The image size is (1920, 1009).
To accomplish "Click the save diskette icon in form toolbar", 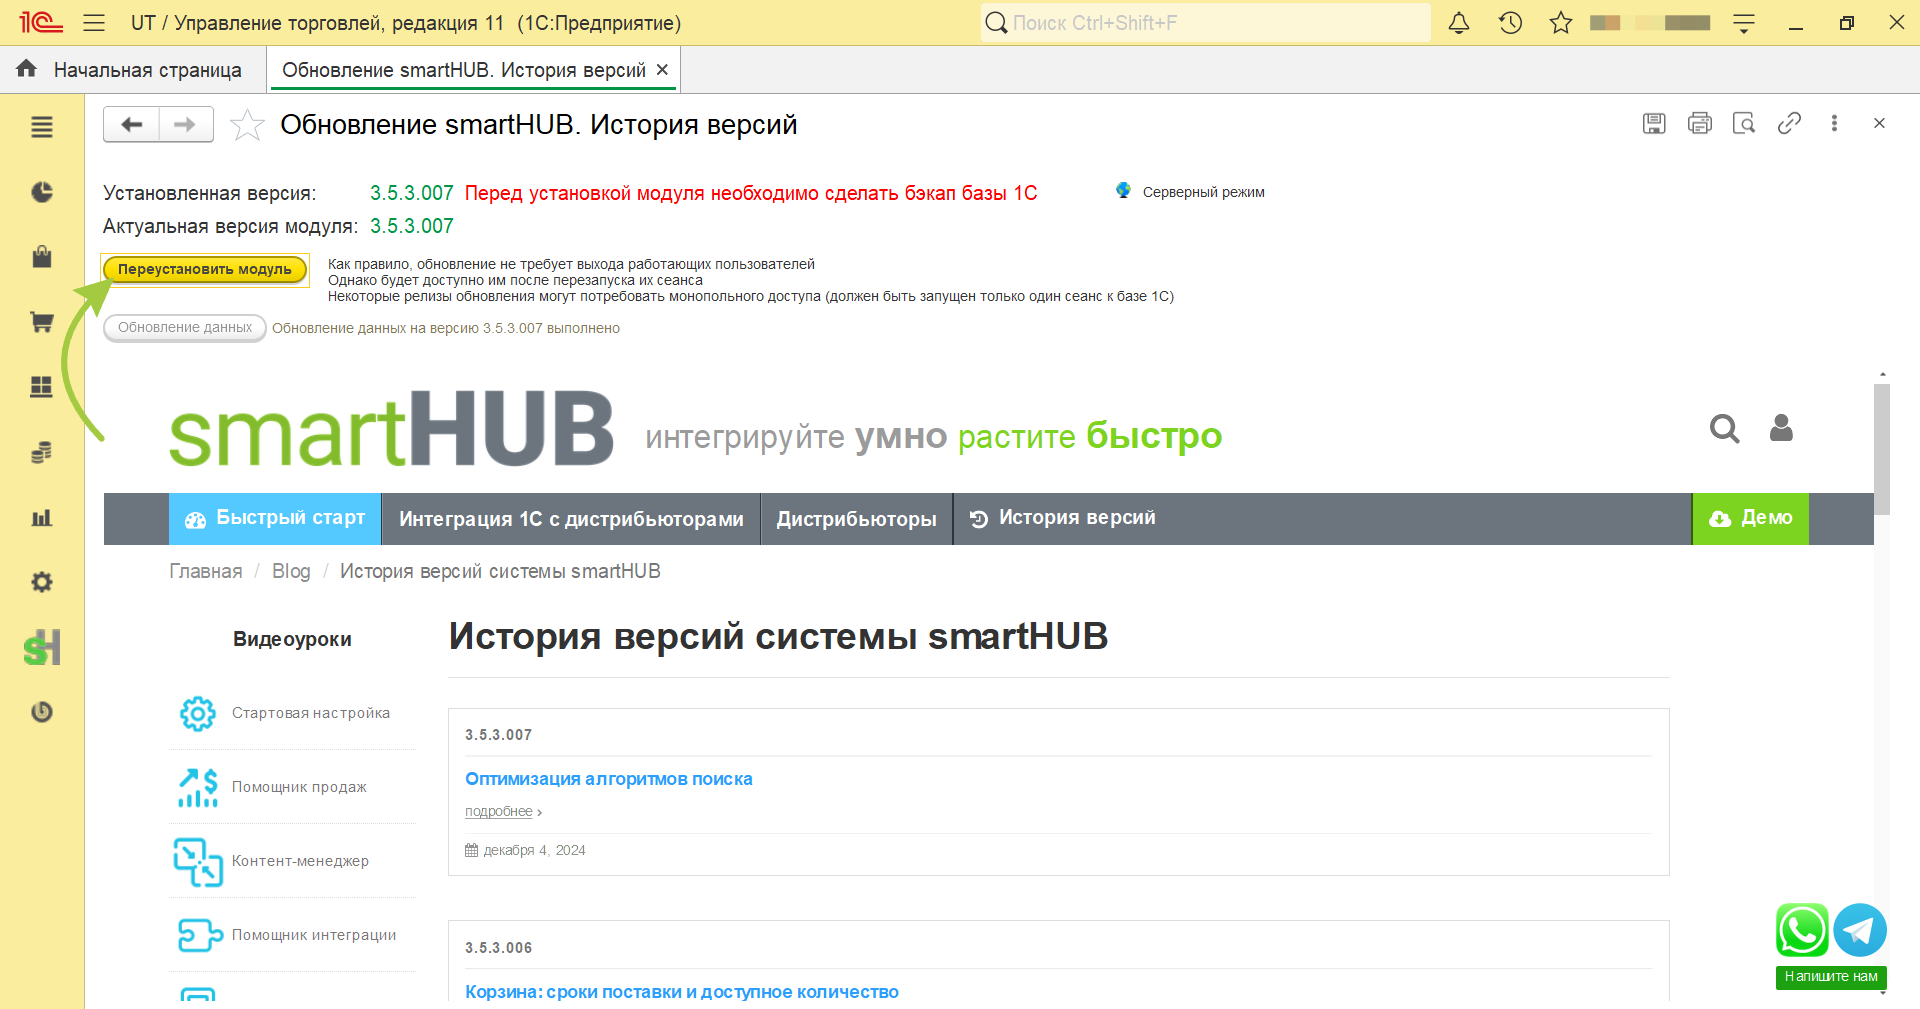I will [1654, 123].
